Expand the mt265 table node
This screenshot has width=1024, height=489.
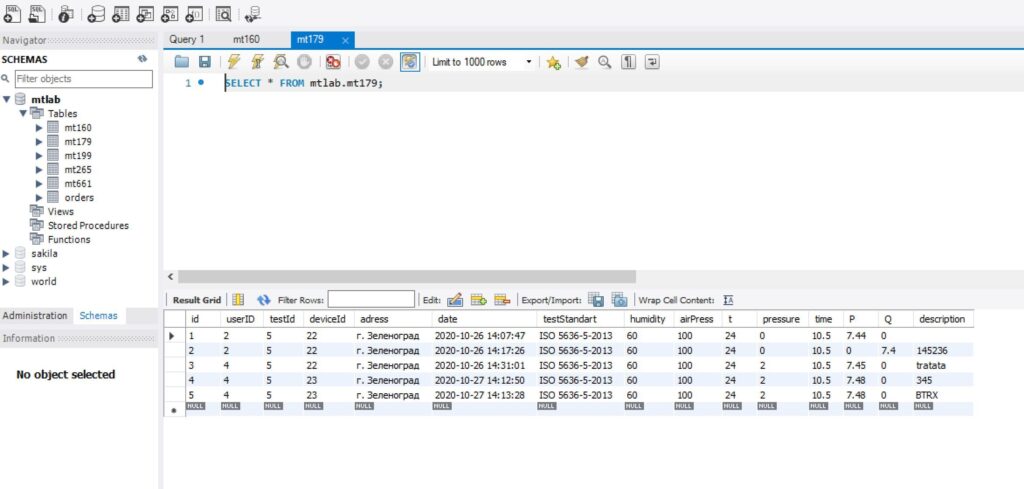[x=39, y=170]
